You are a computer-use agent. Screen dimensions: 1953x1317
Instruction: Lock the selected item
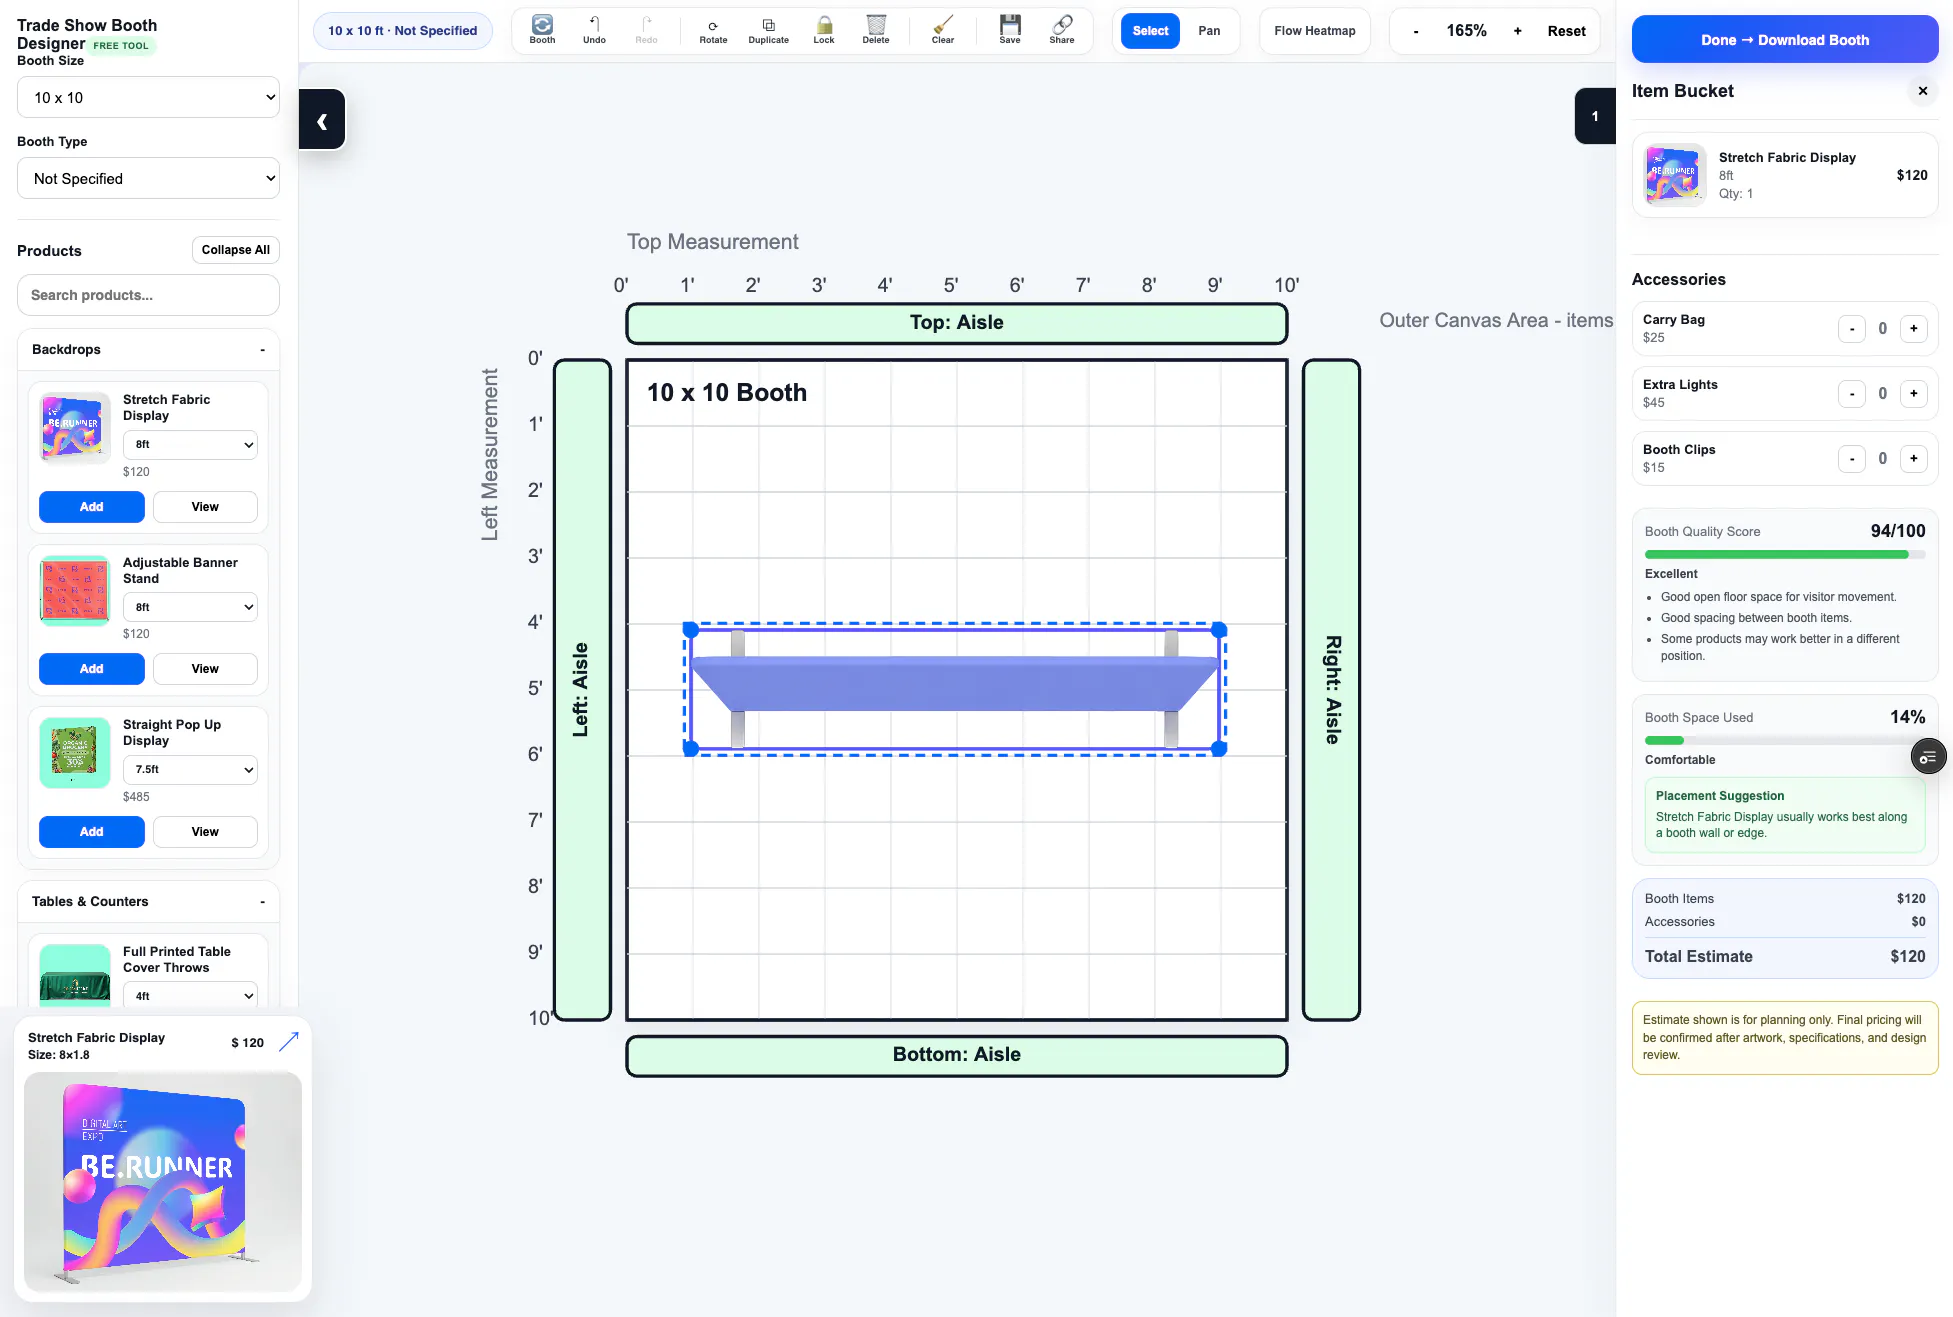[x=824, y=30]
